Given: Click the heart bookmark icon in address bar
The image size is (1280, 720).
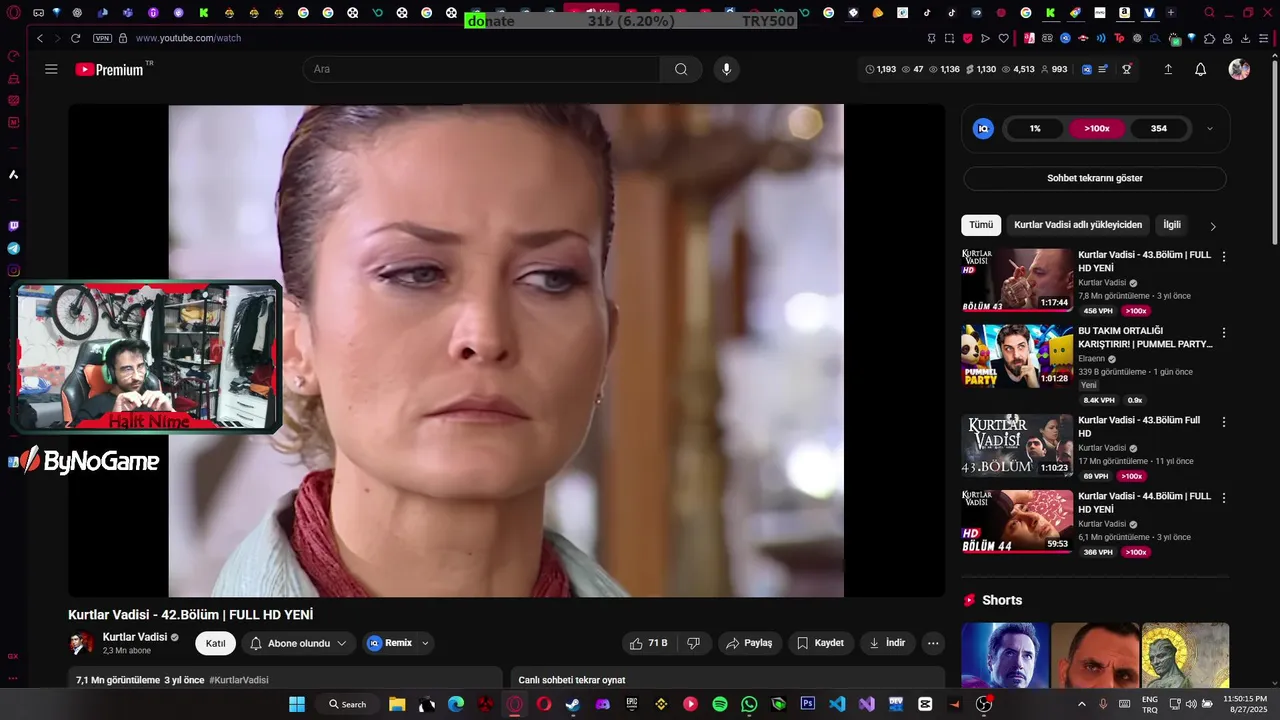Looking at the screenshot, I should pos(1004,38).
